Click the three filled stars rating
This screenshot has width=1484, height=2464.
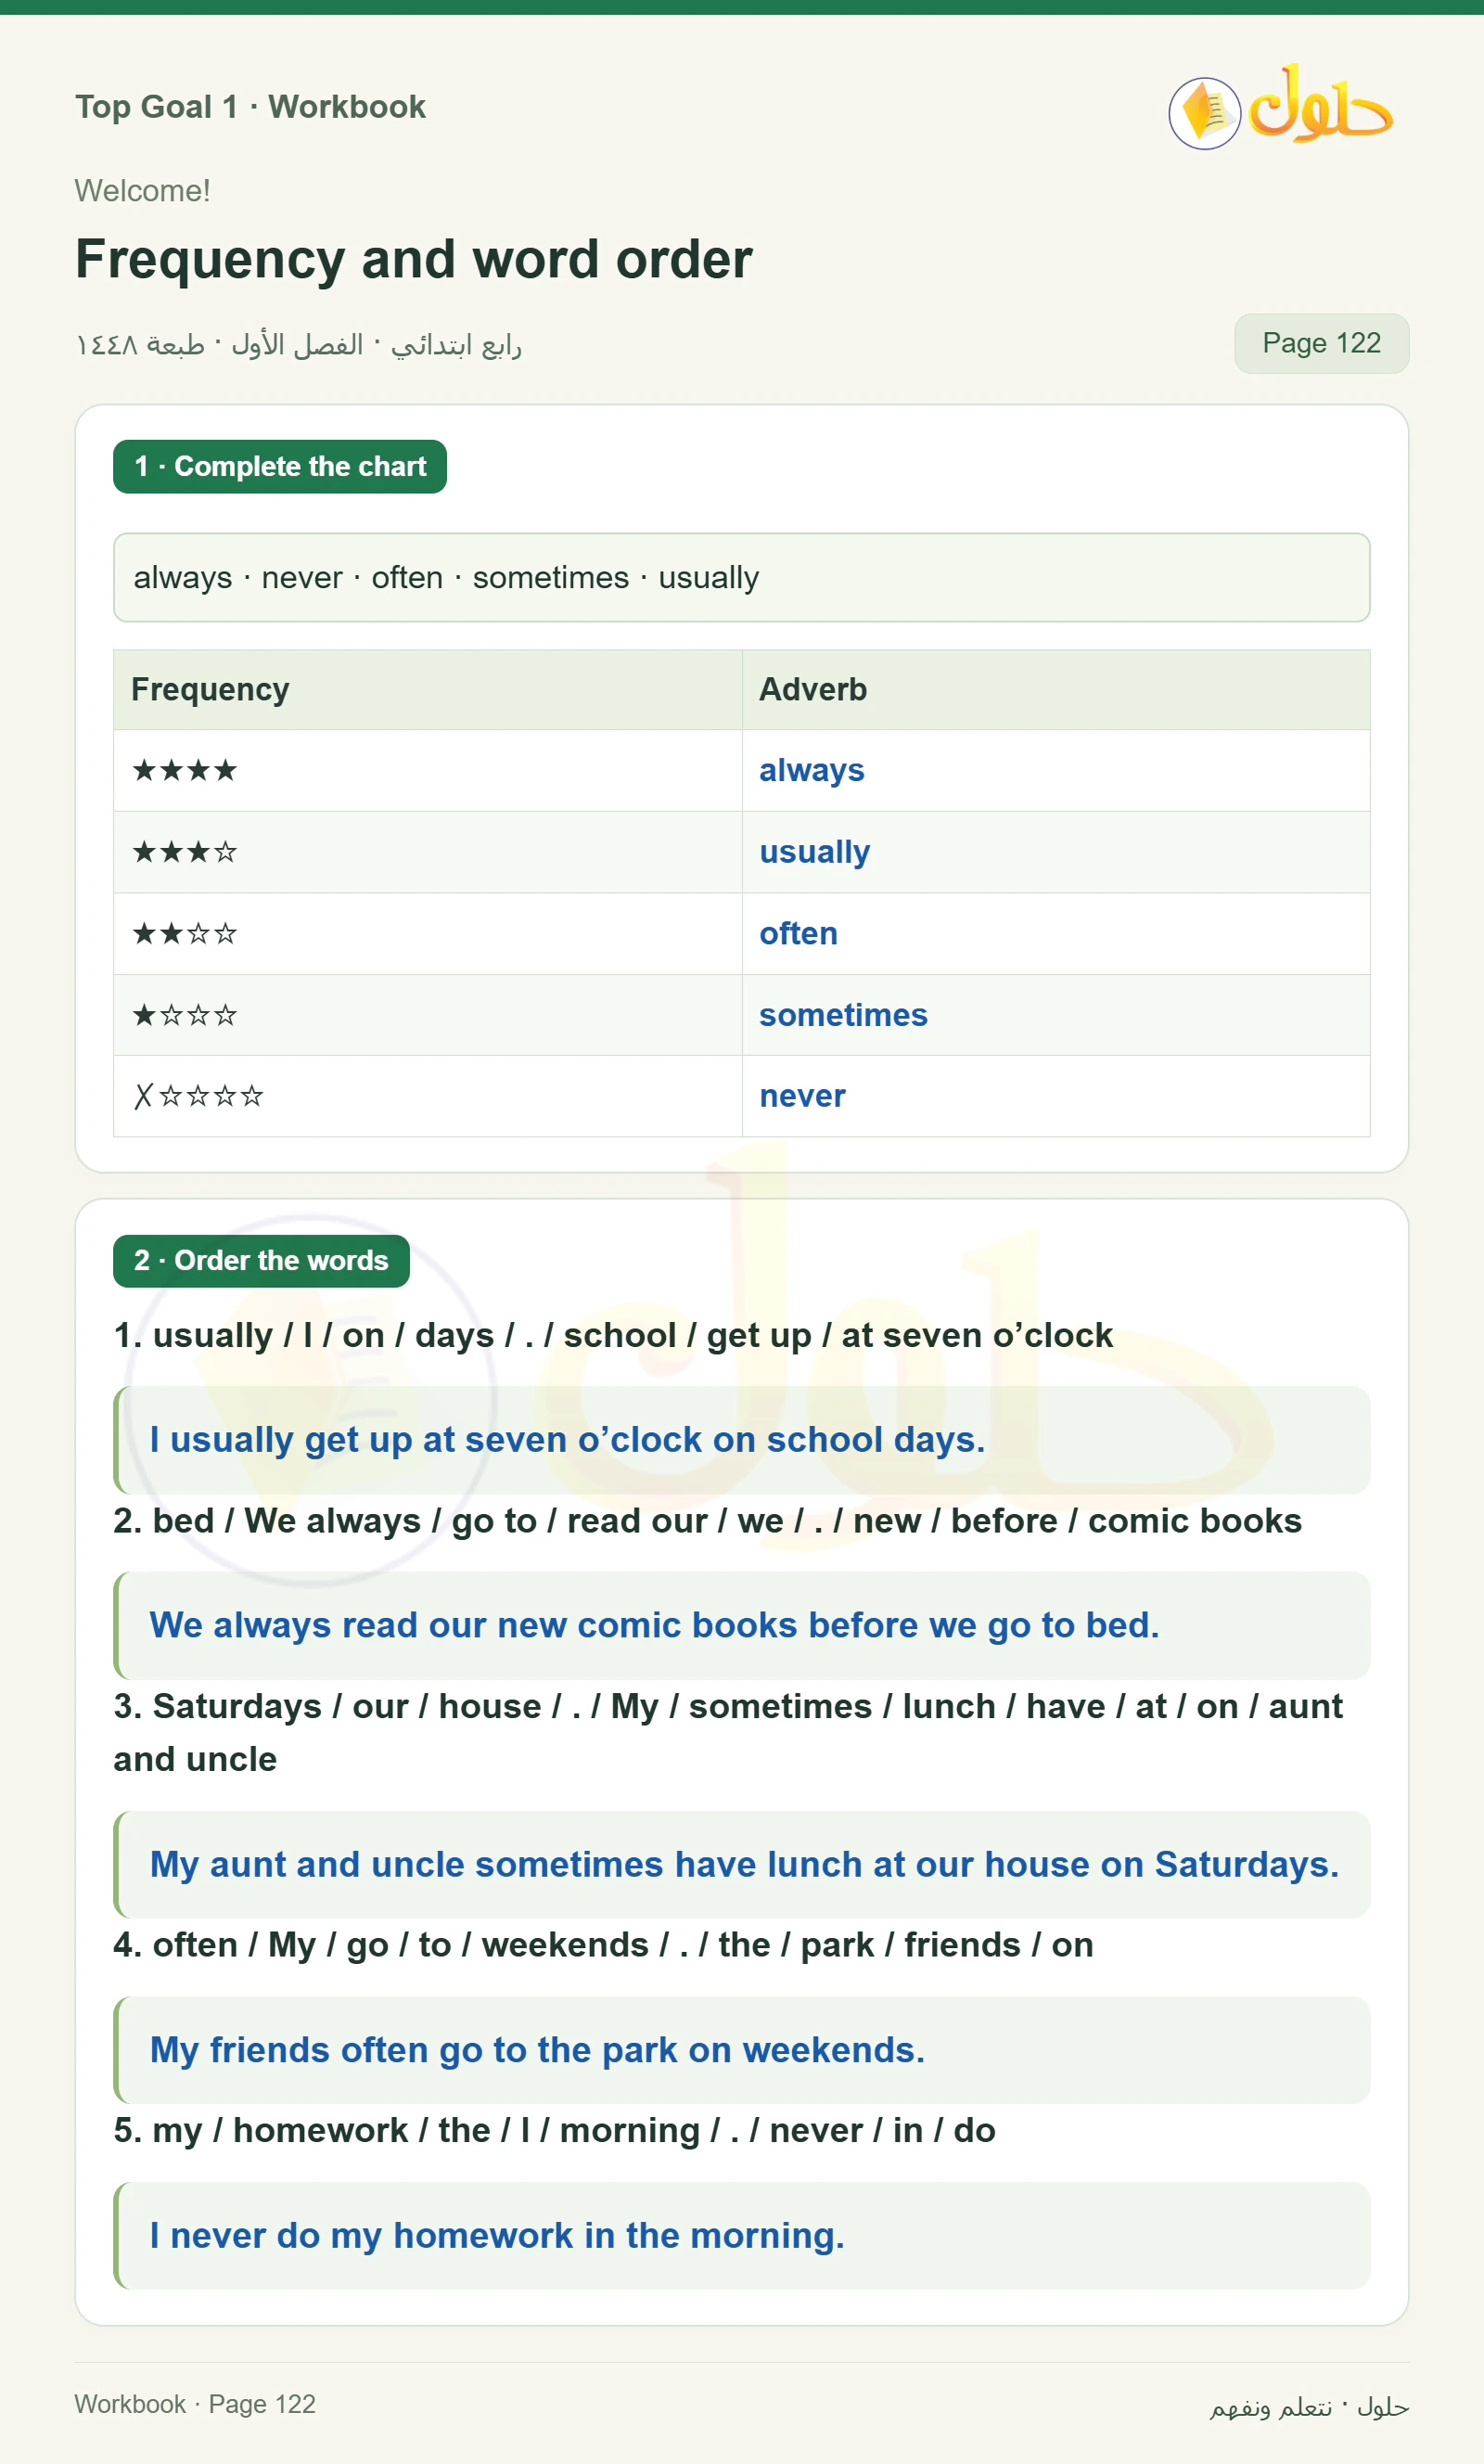[x=185, y=852]
